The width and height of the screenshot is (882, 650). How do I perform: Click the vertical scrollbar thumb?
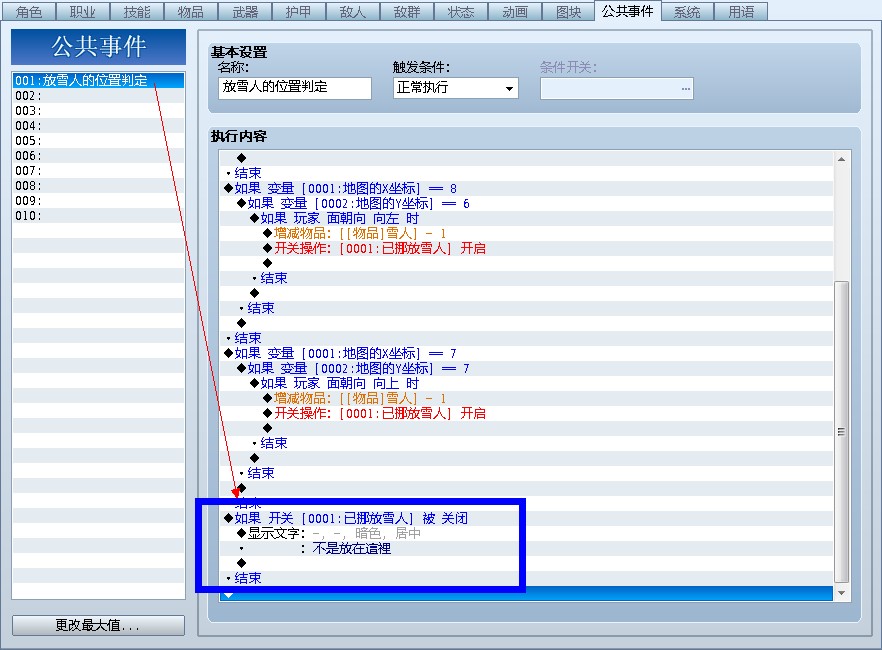click(x=842, y=432)
